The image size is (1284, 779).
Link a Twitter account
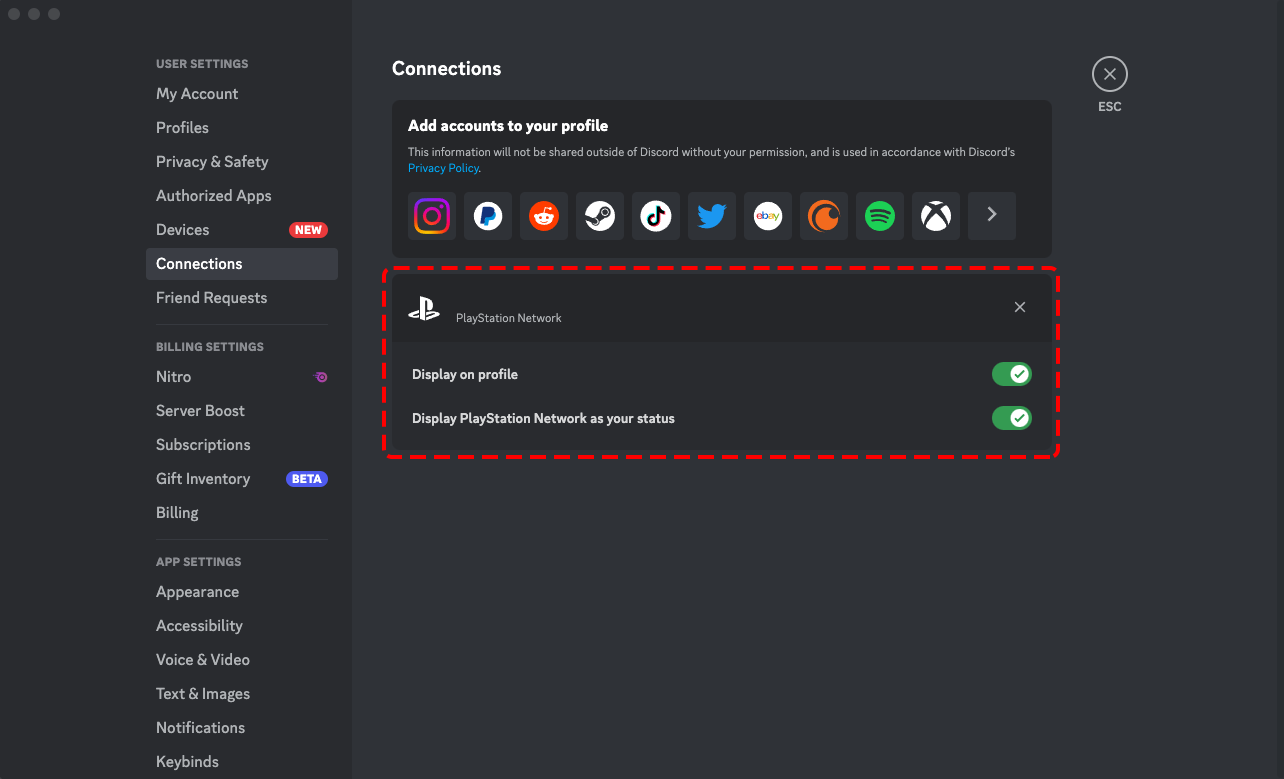712,216
